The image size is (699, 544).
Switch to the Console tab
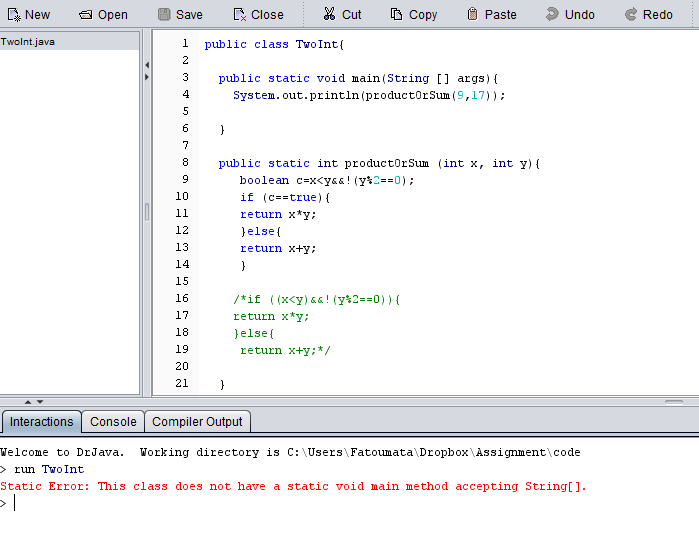click(113, 422)
